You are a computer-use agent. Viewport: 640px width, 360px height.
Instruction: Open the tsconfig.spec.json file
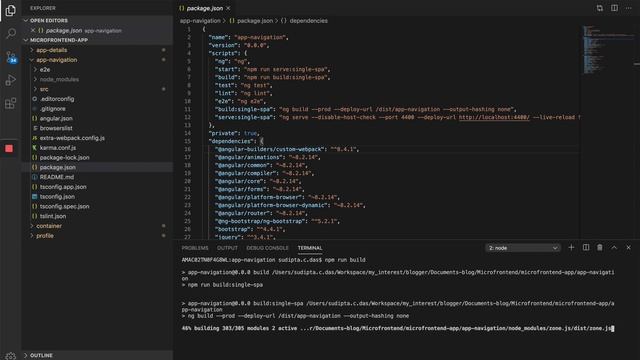[x=64, y=207]
